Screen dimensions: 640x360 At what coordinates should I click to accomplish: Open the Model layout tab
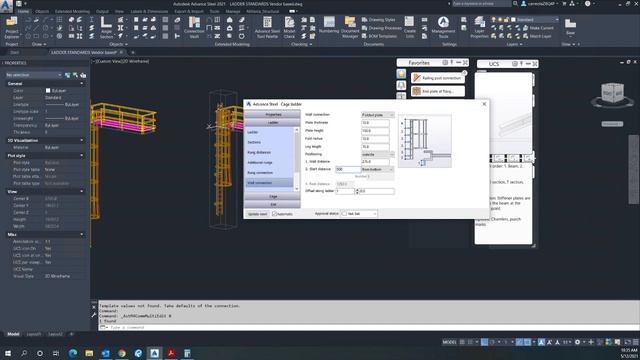tap(13, 334)
